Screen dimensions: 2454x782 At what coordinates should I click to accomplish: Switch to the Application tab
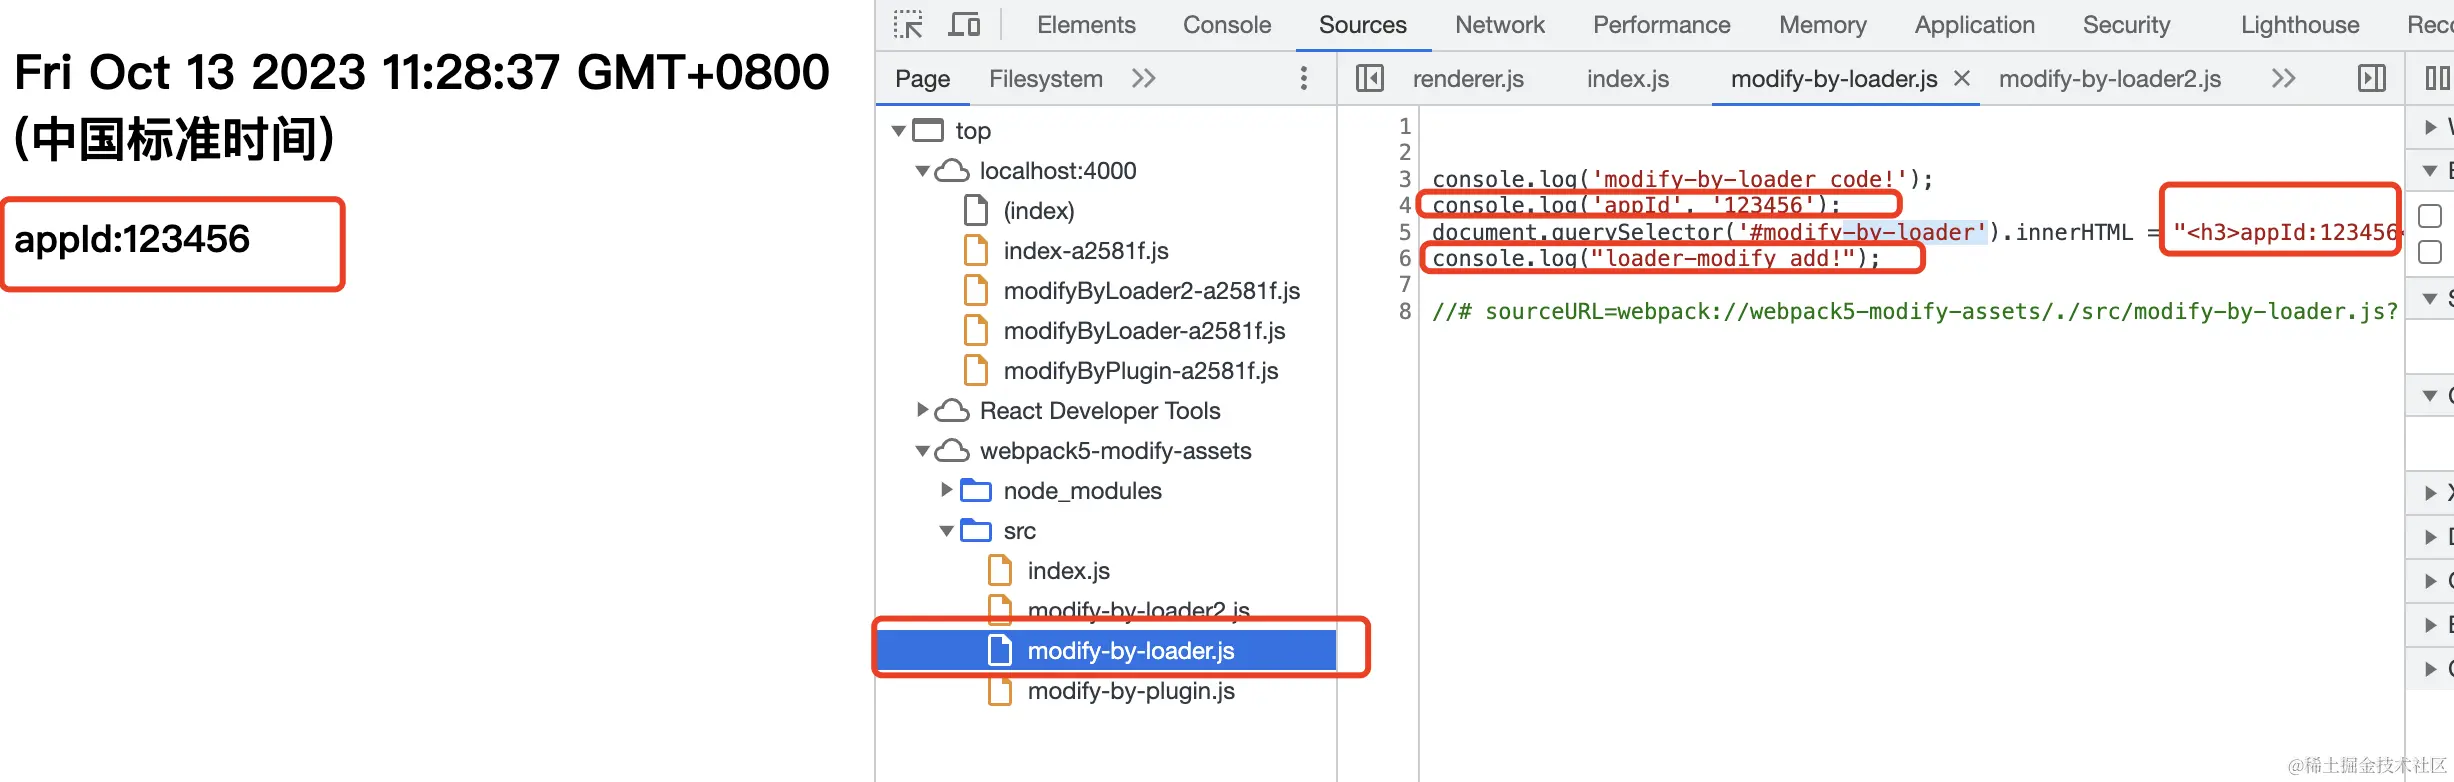1975,25
